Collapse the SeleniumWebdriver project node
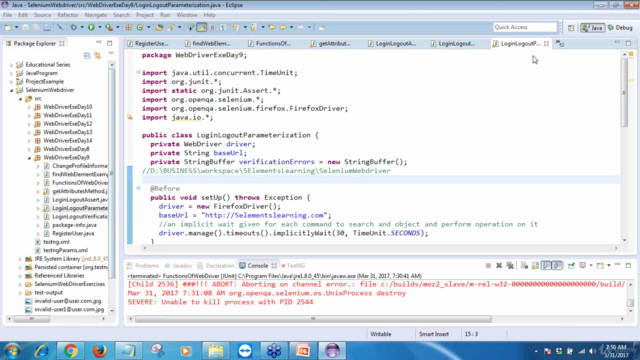This screenshot has height=360, width=640. click(11, 90)
